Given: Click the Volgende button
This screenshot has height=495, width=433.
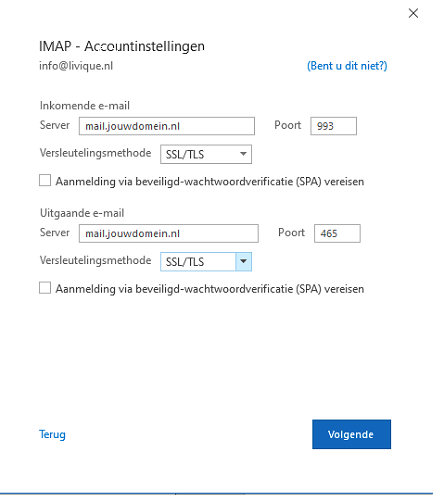Looking at the screenshot, I should click(x=351, y=434).
